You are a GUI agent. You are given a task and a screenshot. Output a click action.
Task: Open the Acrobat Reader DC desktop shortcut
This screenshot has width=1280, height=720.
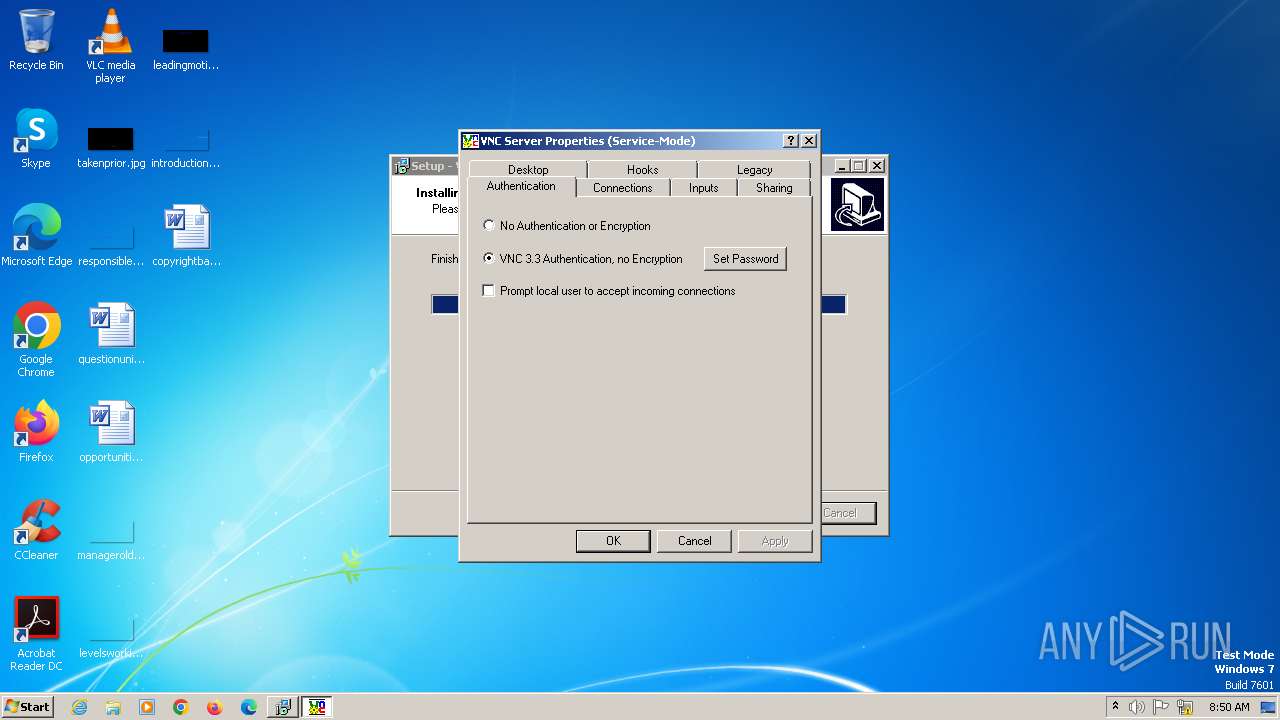36,634
